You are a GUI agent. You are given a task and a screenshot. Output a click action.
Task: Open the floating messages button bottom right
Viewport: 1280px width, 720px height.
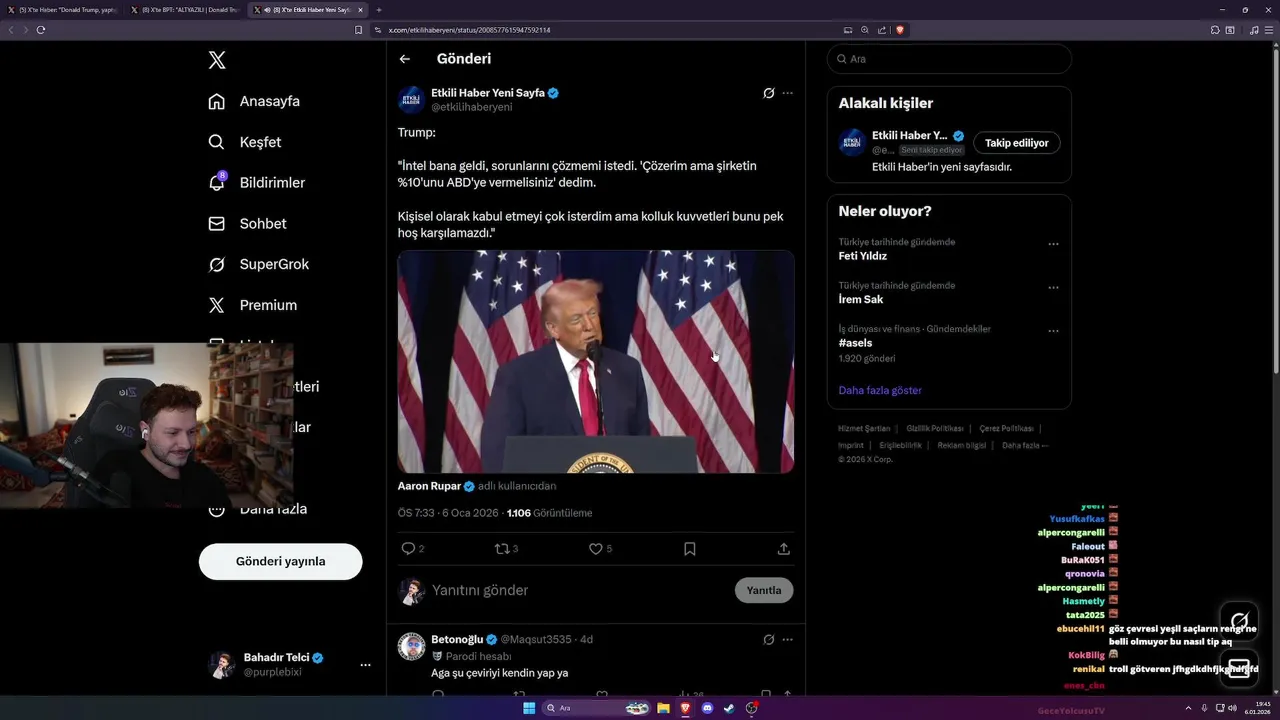[1239, 668]
